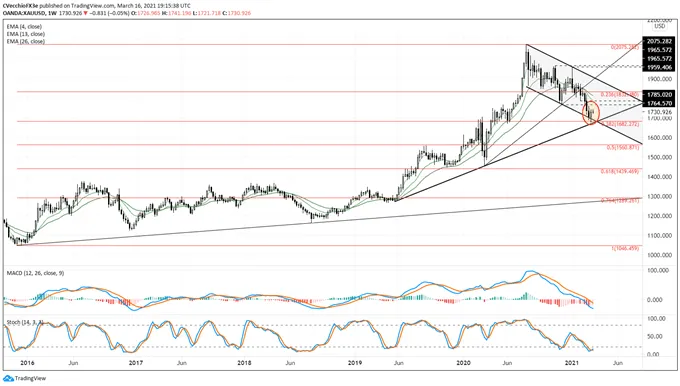Click the 1100.000 price axis tick
680x386 pixels.
[660, 236]
